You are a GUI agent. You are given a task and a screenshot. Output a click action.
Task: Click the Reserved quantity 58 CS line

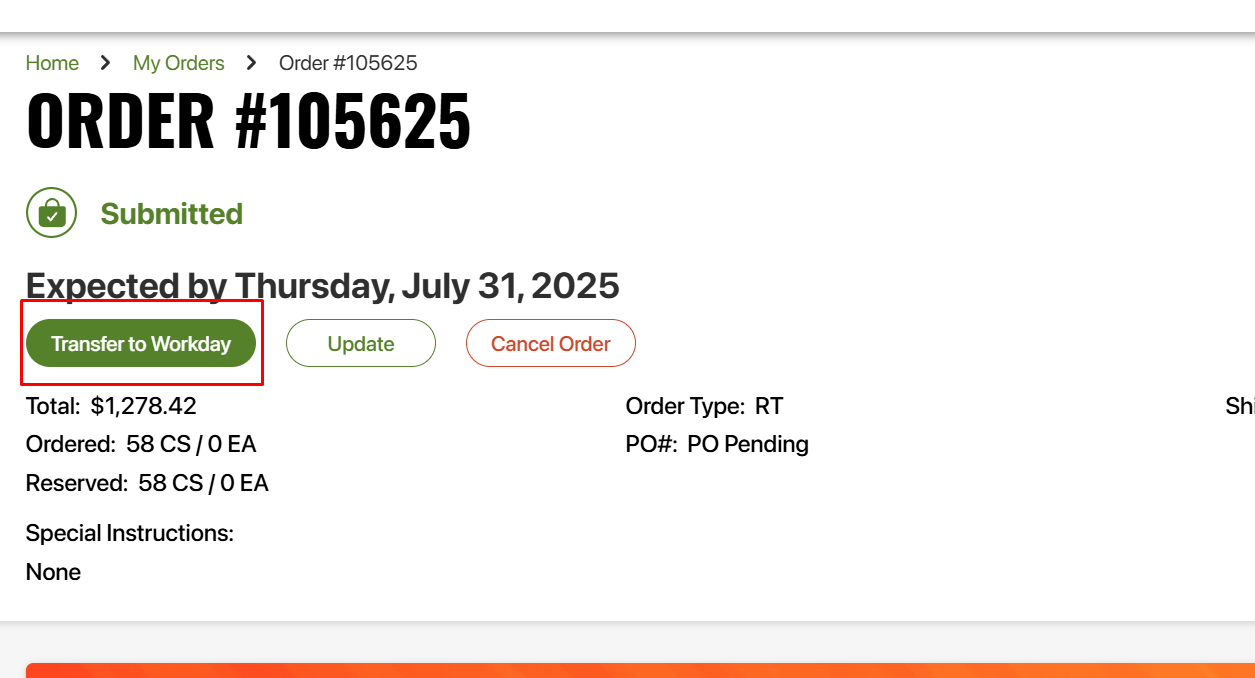[147, 484]
